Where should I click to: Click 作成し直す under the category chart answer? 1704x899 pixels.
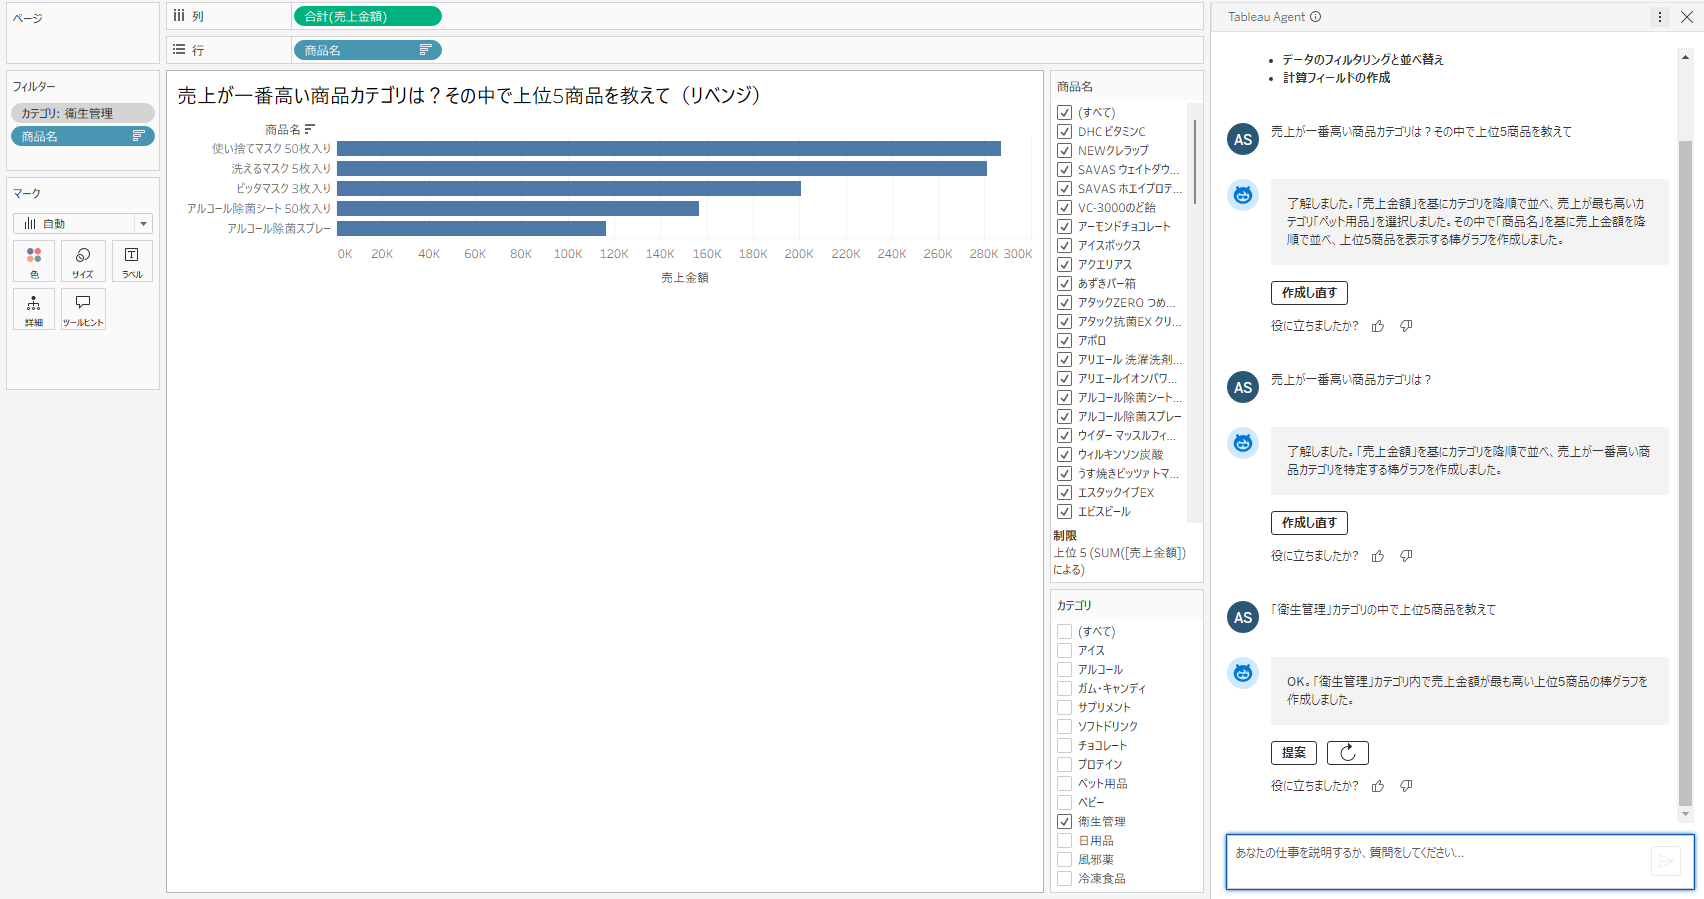pyautogui.click(x=1309, y=523)
